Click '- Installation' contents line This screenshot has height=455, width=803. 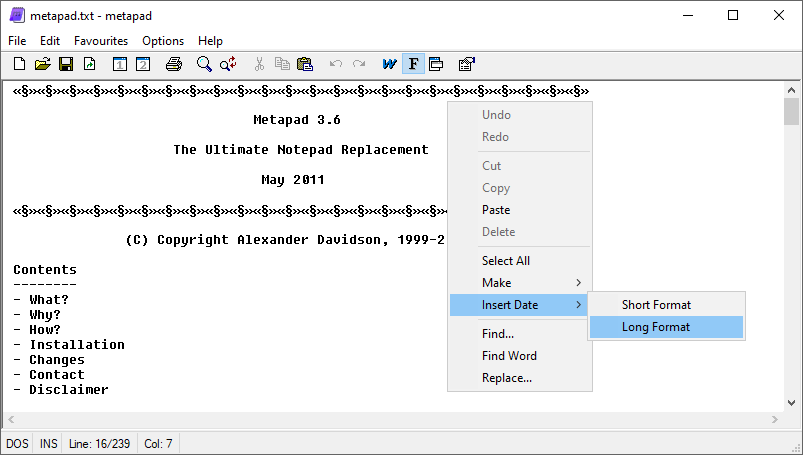pyautogui.click(x=69, y=345)
